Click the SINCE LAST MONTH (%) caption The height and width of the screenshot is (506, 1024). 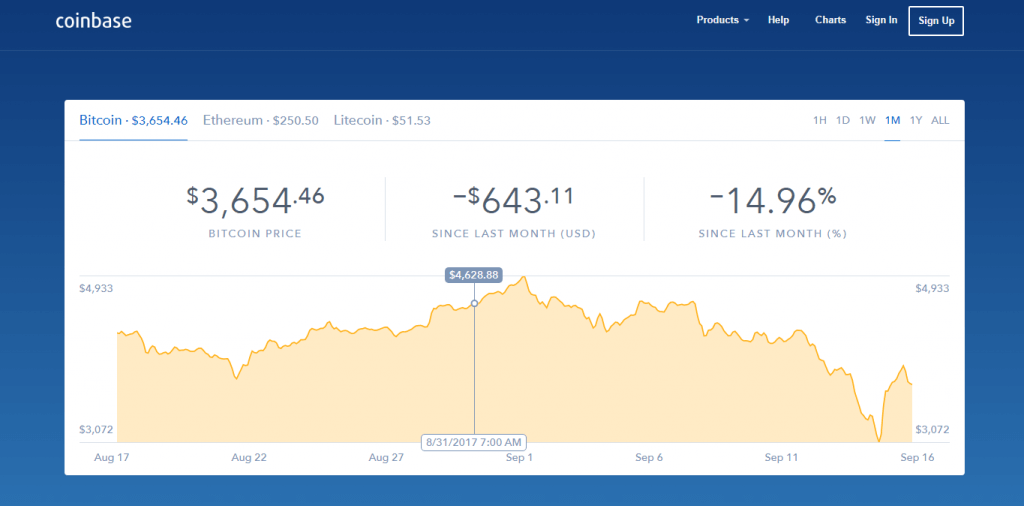point(773,234)
